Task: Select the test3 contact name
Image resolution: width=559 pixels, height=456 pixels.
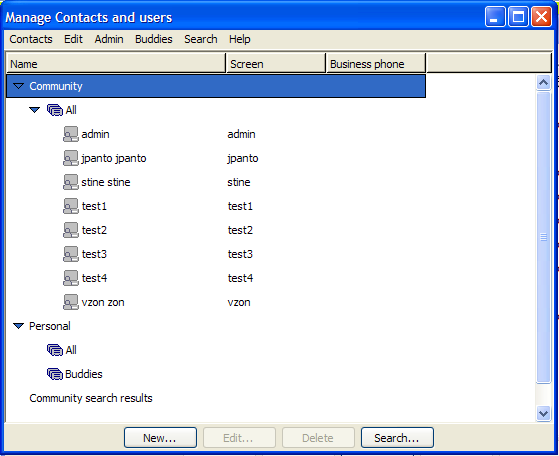Action: point(94,254)
